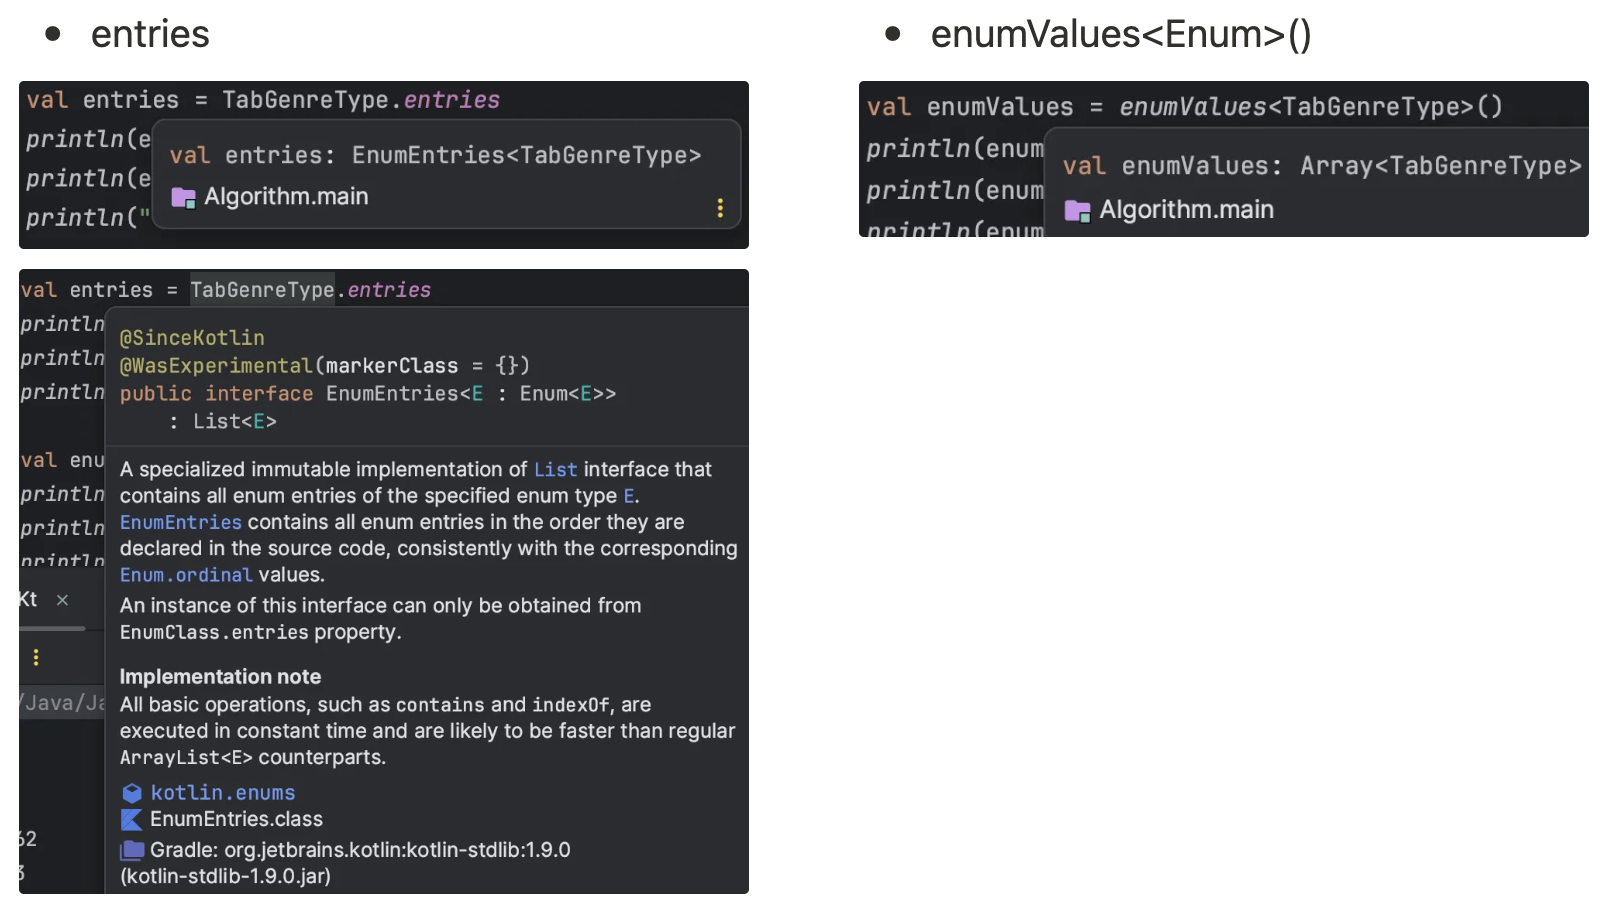Click the Gradle library folder icon
1604x904 pixels.
[x=132, y=851]
